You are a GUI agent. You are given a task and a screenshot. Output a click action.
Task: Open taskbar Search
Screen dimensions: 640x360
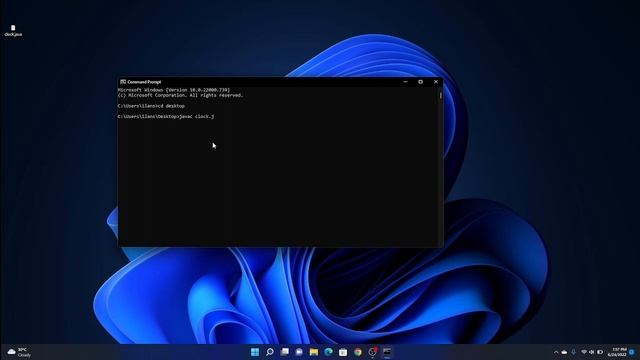tap(269, 352)
